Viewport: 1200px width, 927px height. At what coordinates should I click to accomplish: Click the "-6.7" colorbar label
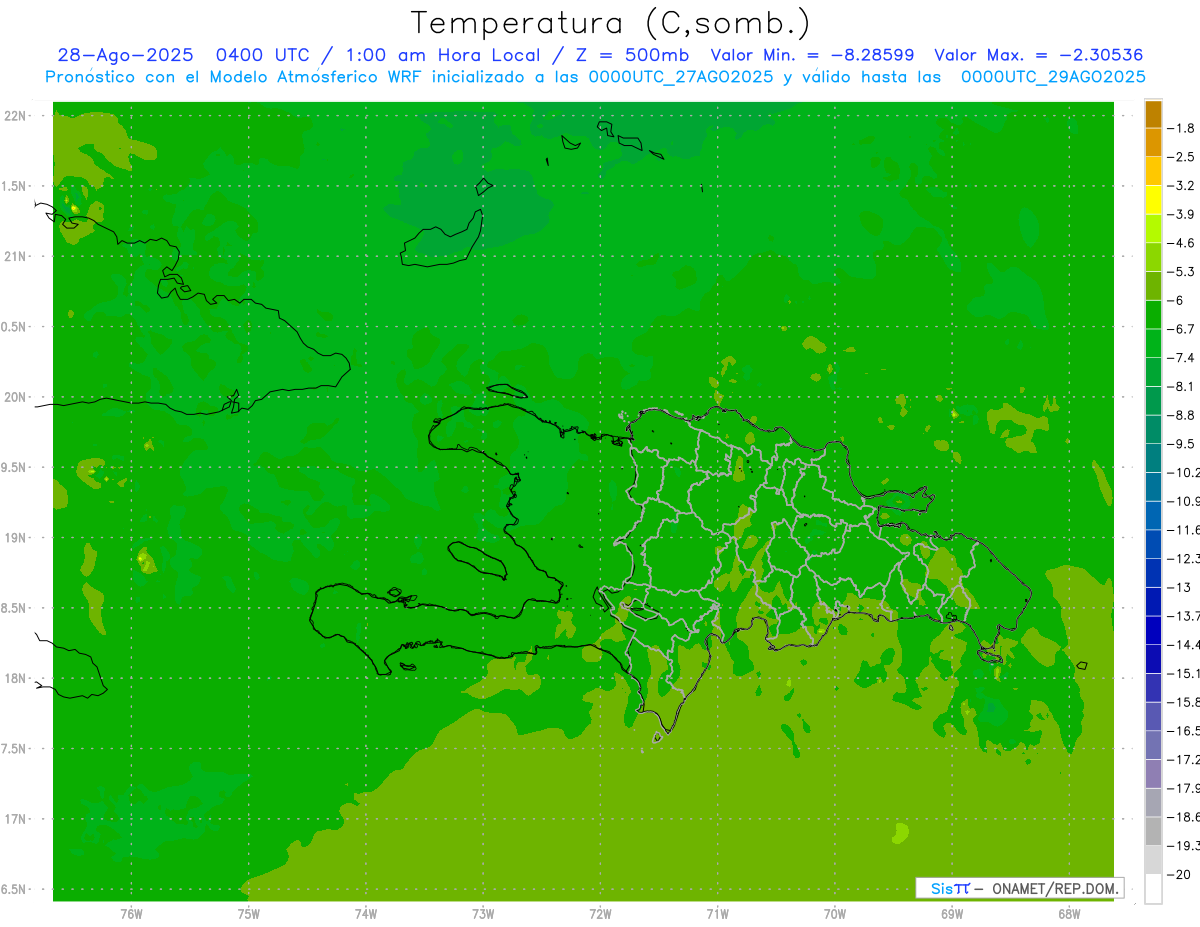(x=1181, y=329)
